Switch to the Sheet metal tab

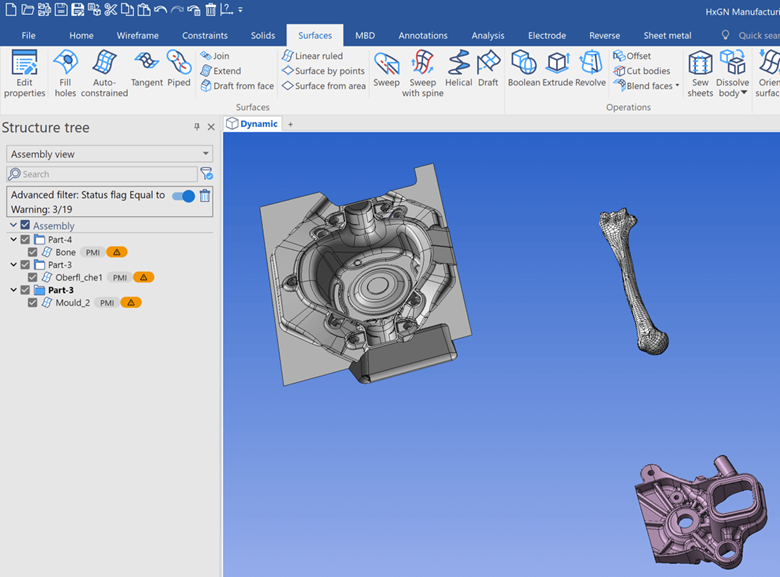[x=667, y=35]
